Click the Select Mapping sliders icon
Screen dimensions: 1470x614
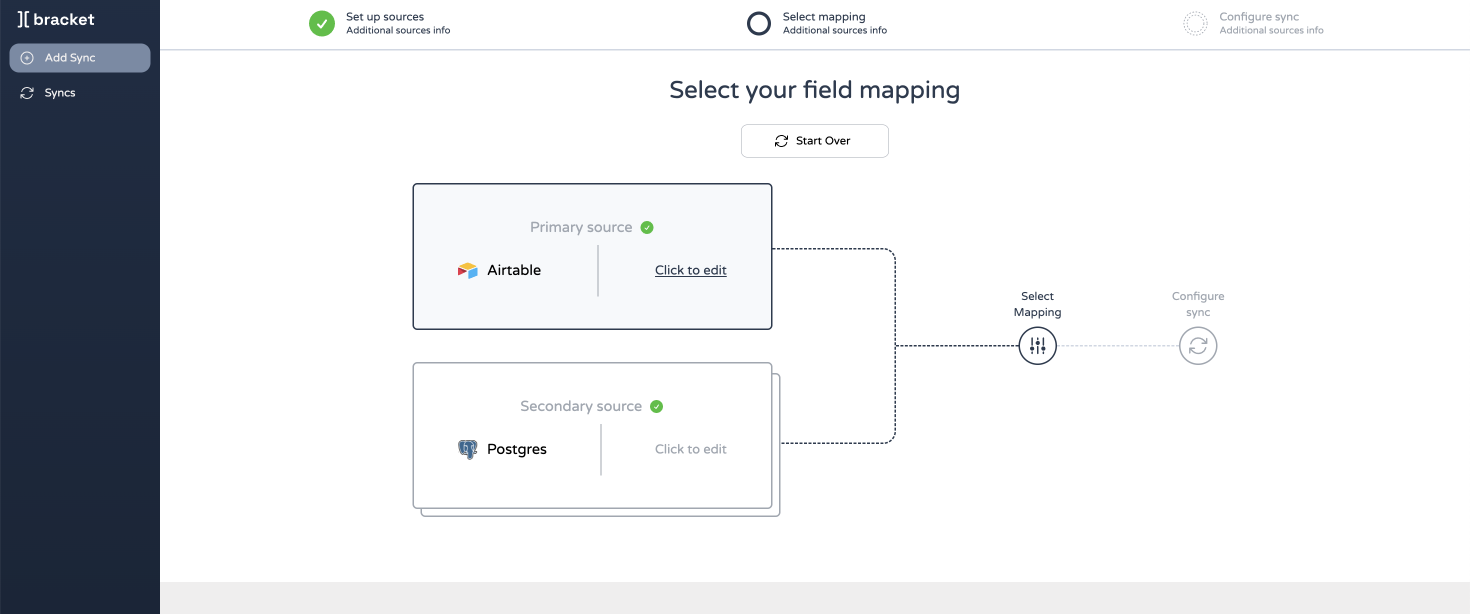pos(1038,346)
